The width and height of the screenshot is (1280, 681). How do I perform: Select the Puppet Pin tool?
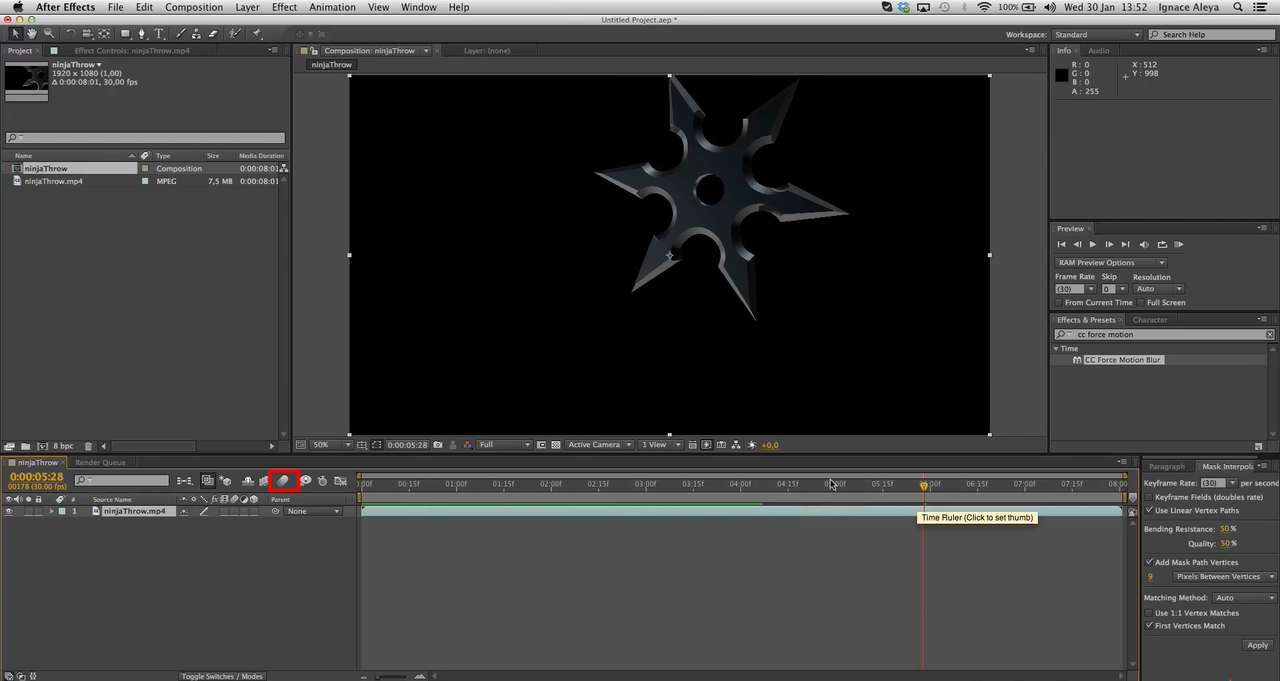pos(256,34)
